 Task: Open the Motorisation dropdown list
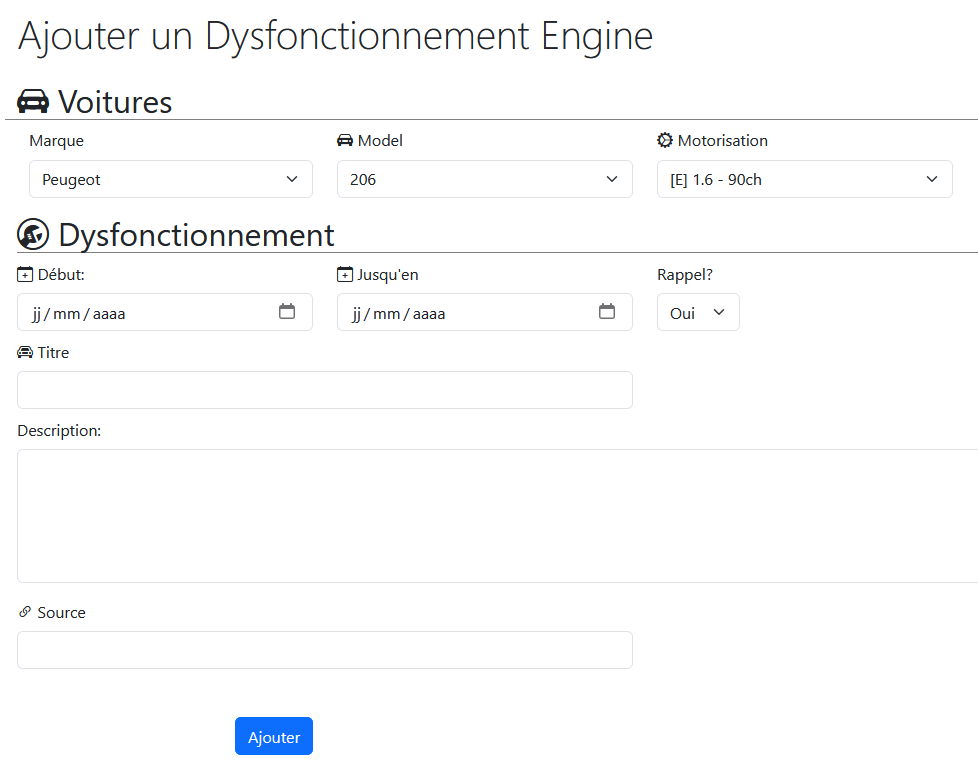[x=804, y=179]
